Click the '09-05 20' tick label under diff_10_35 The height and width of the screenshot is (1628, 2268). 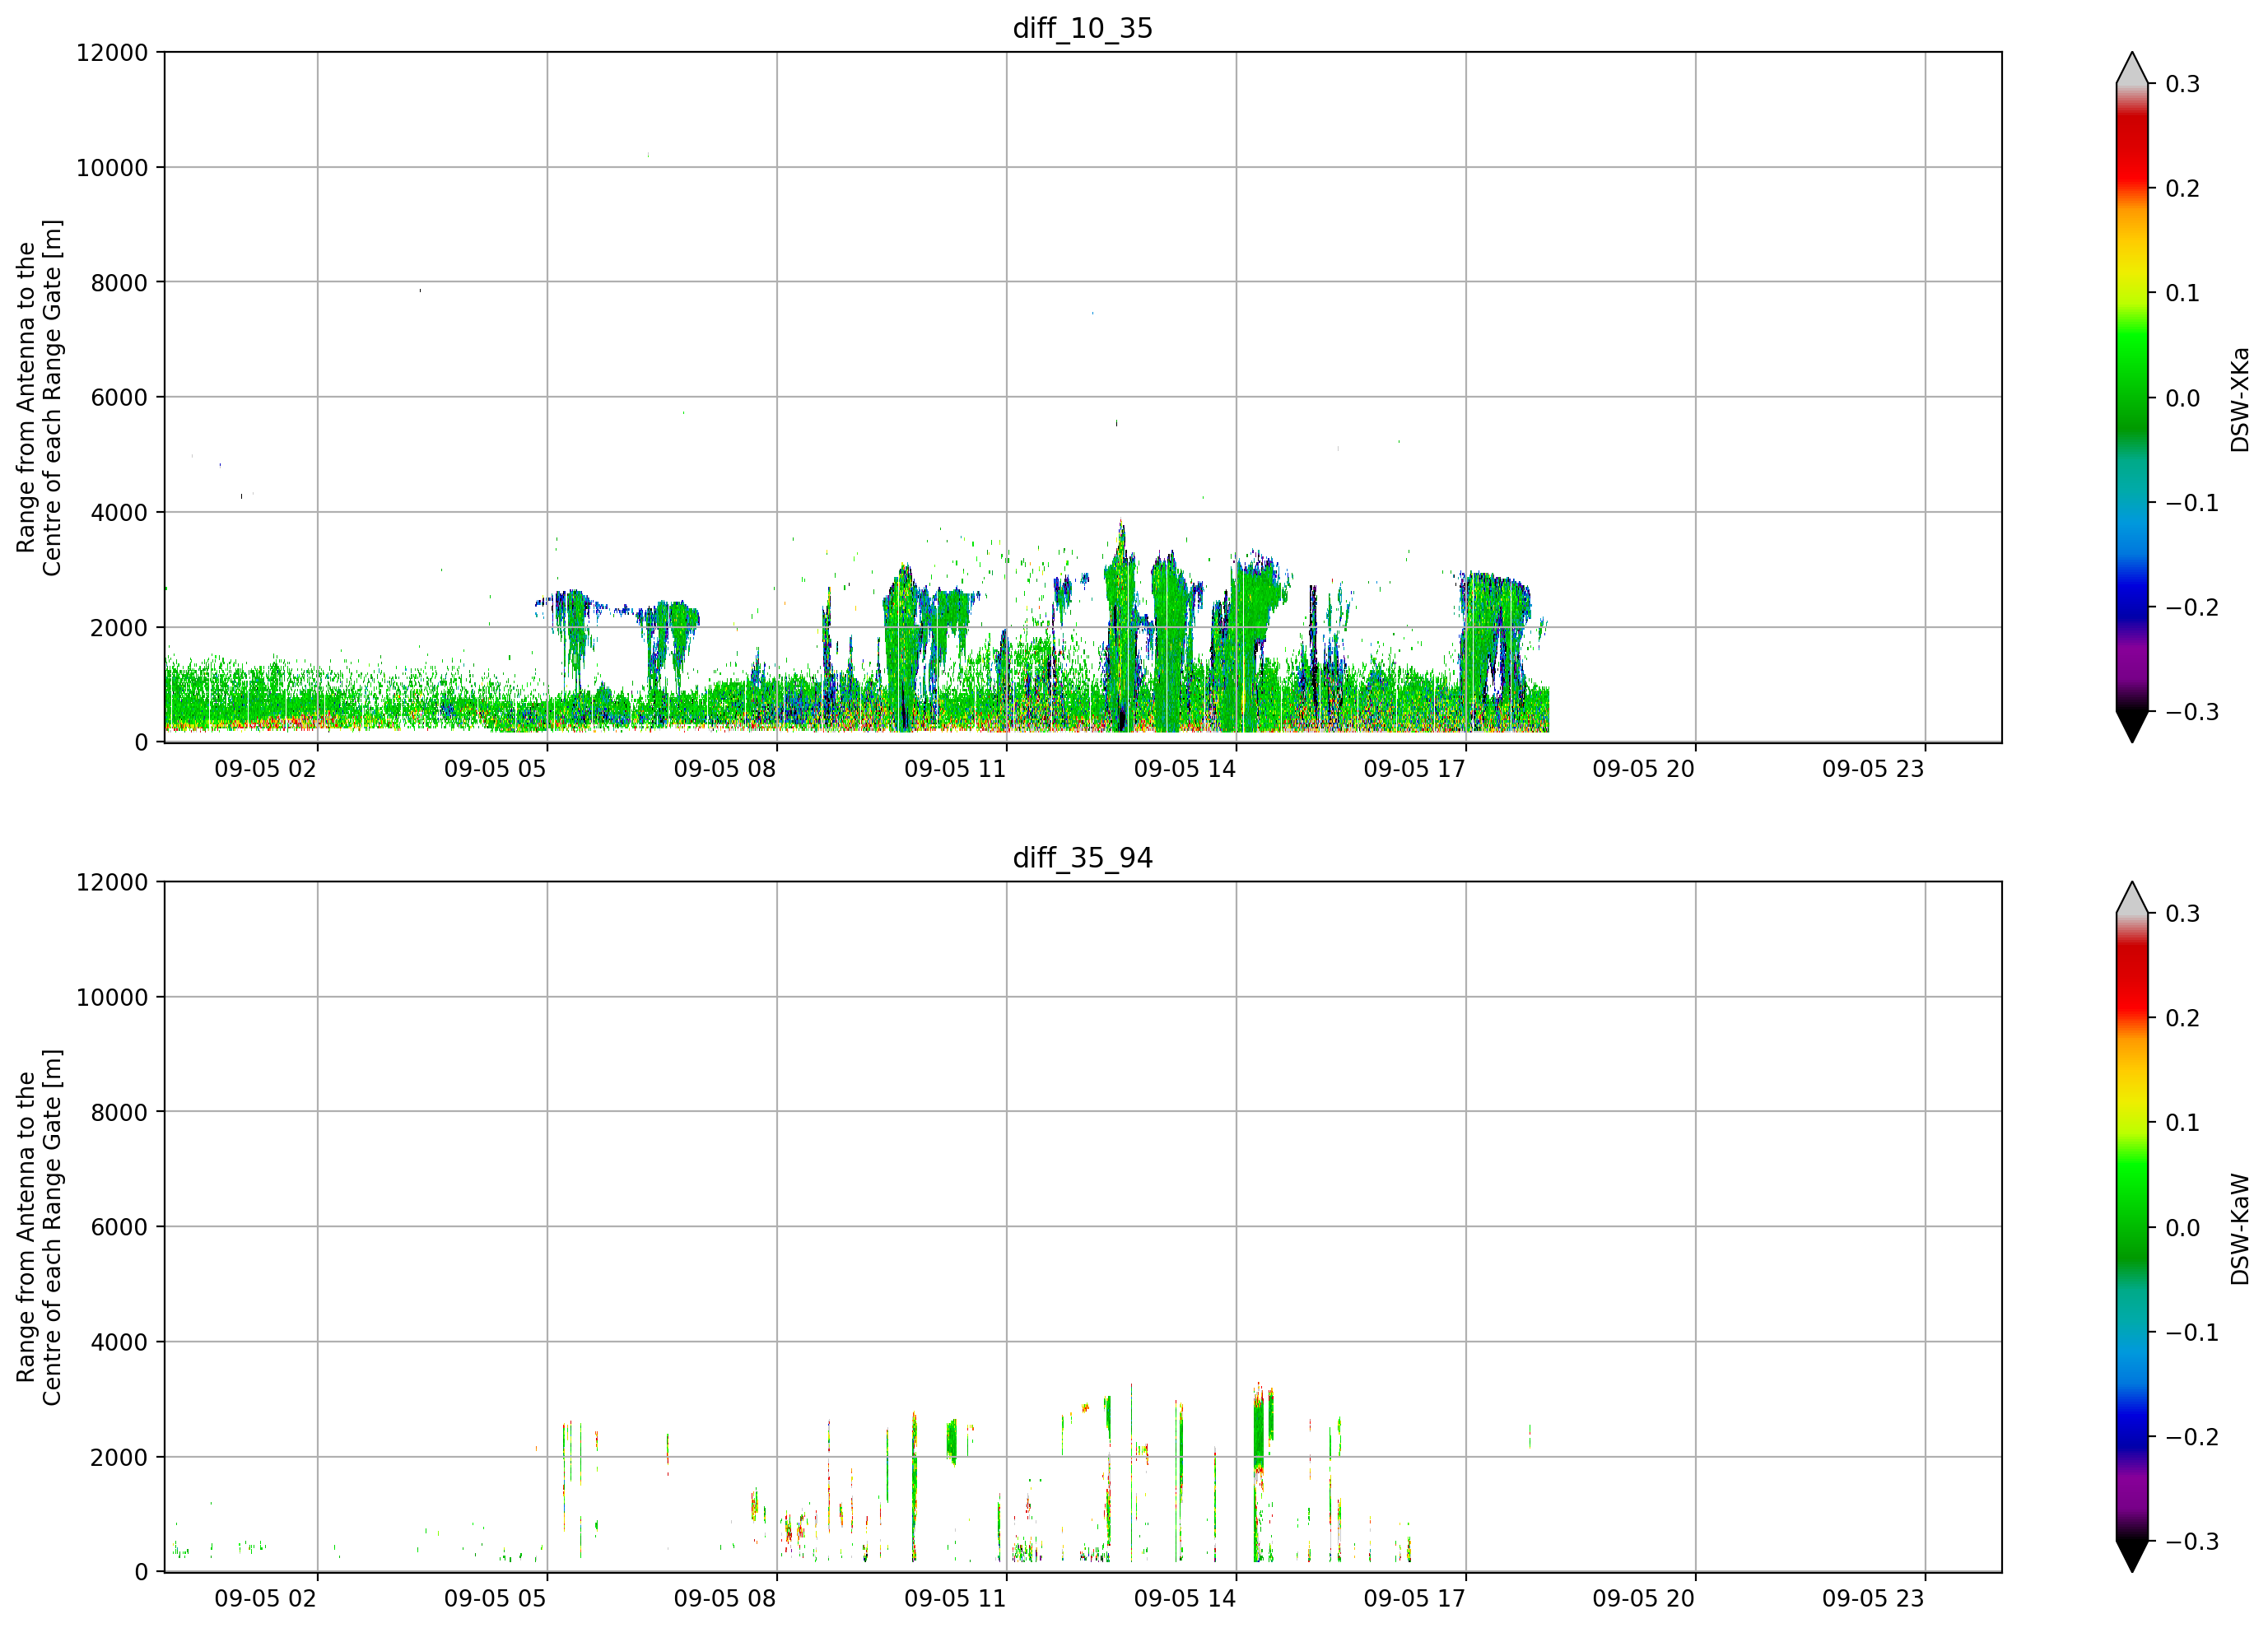click(1644, 769)
